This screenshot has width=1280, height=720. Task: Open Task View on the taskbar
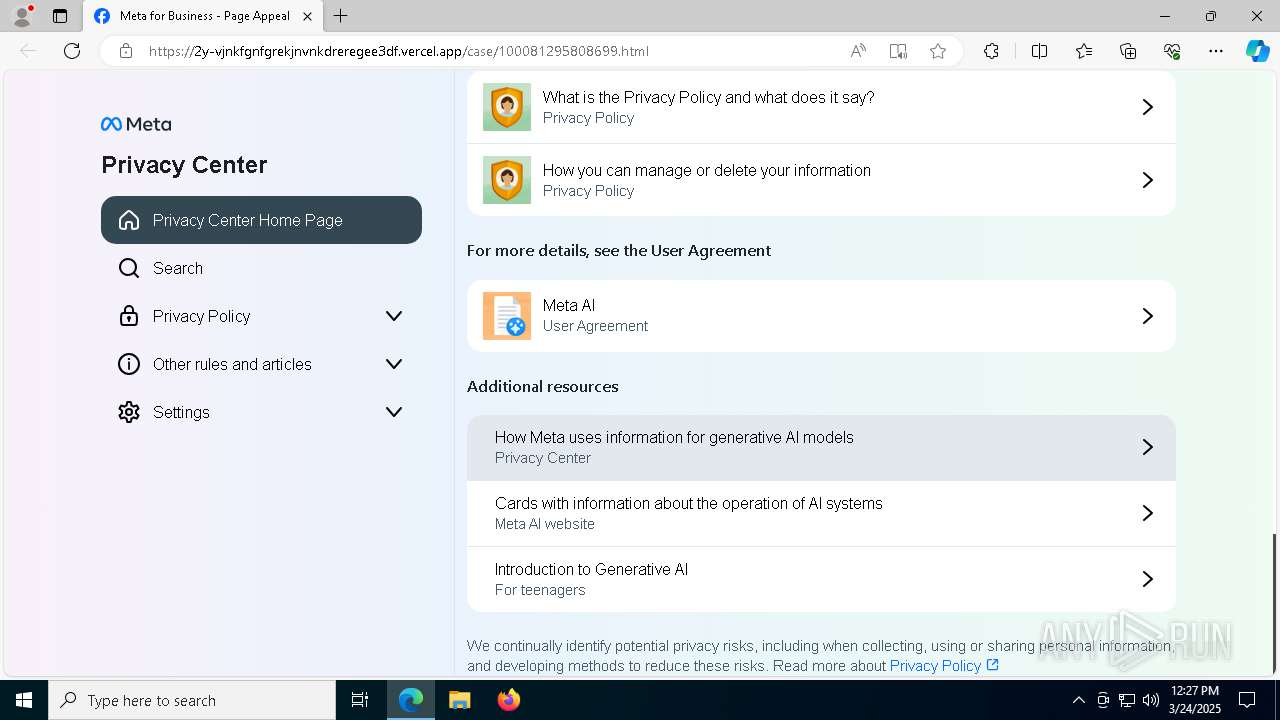[360, 700]
